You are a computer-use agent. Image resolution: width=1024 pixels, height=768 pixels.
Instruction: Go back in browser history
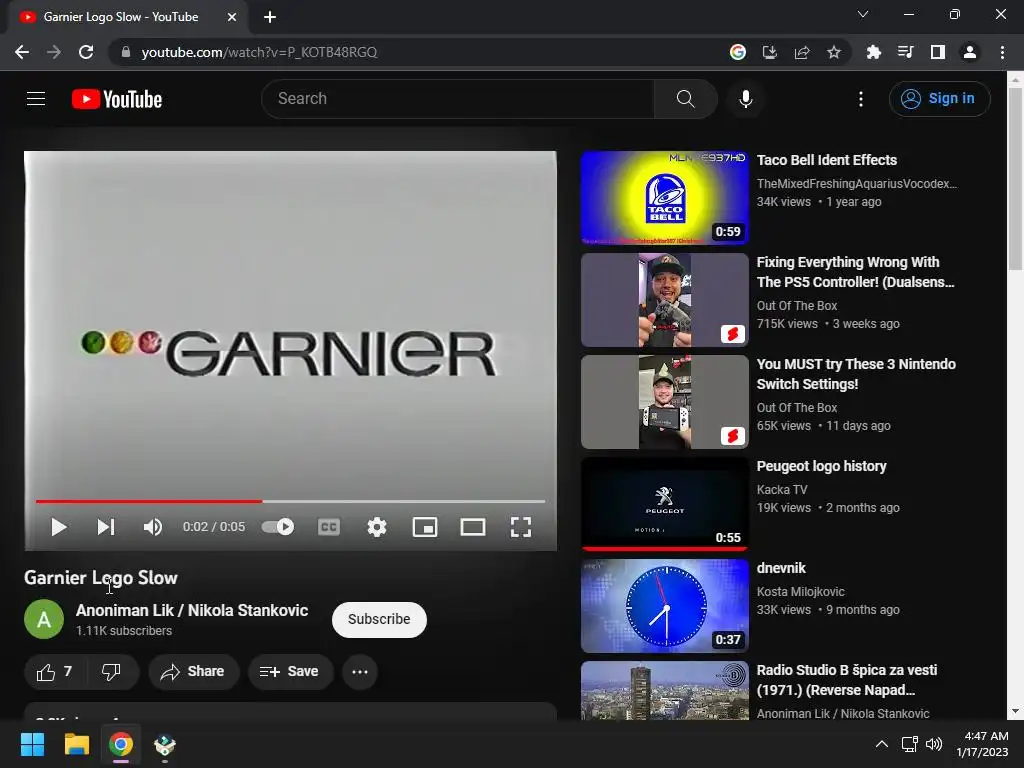(x=22, y=52)
